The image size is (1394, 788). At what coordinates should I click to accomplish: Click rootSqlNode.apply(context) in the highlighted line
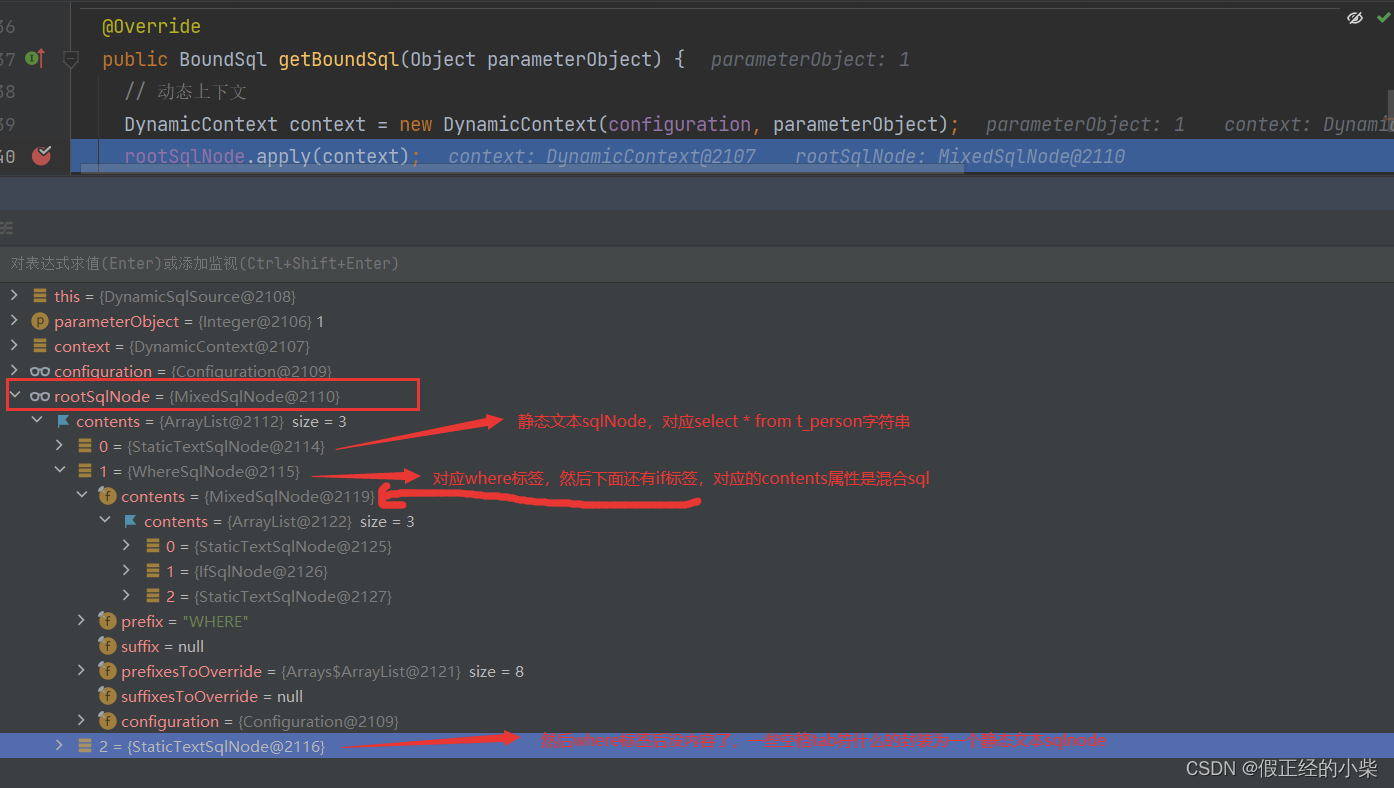[x=267, y=156]
